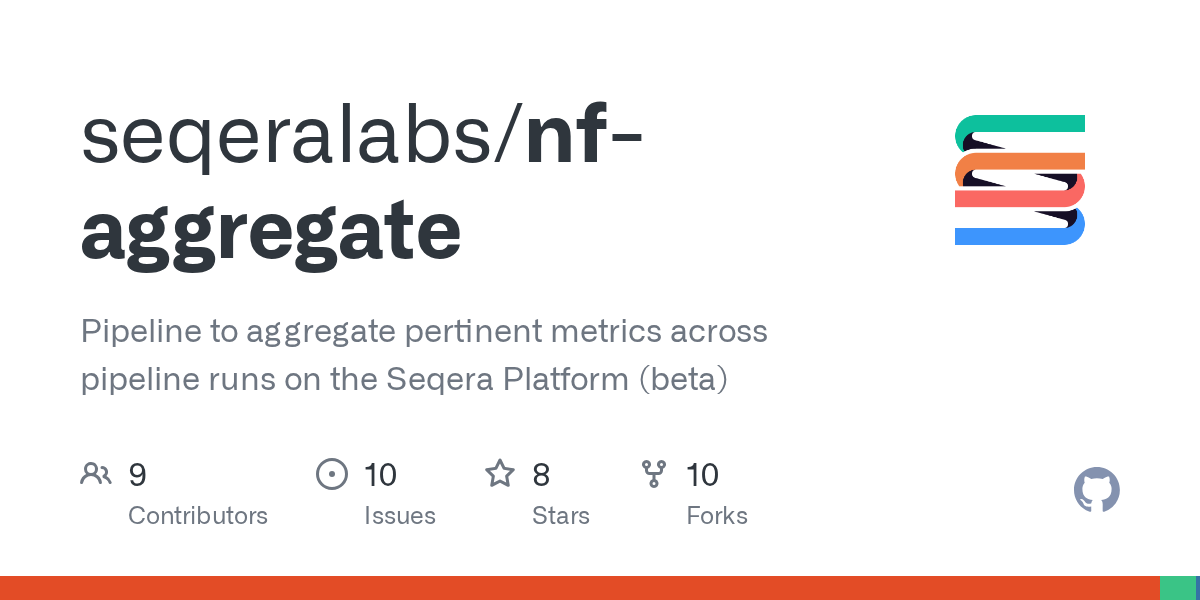Open the Forks label
This screenshot has width=1200, height=600.
click(x=716, y=516)
